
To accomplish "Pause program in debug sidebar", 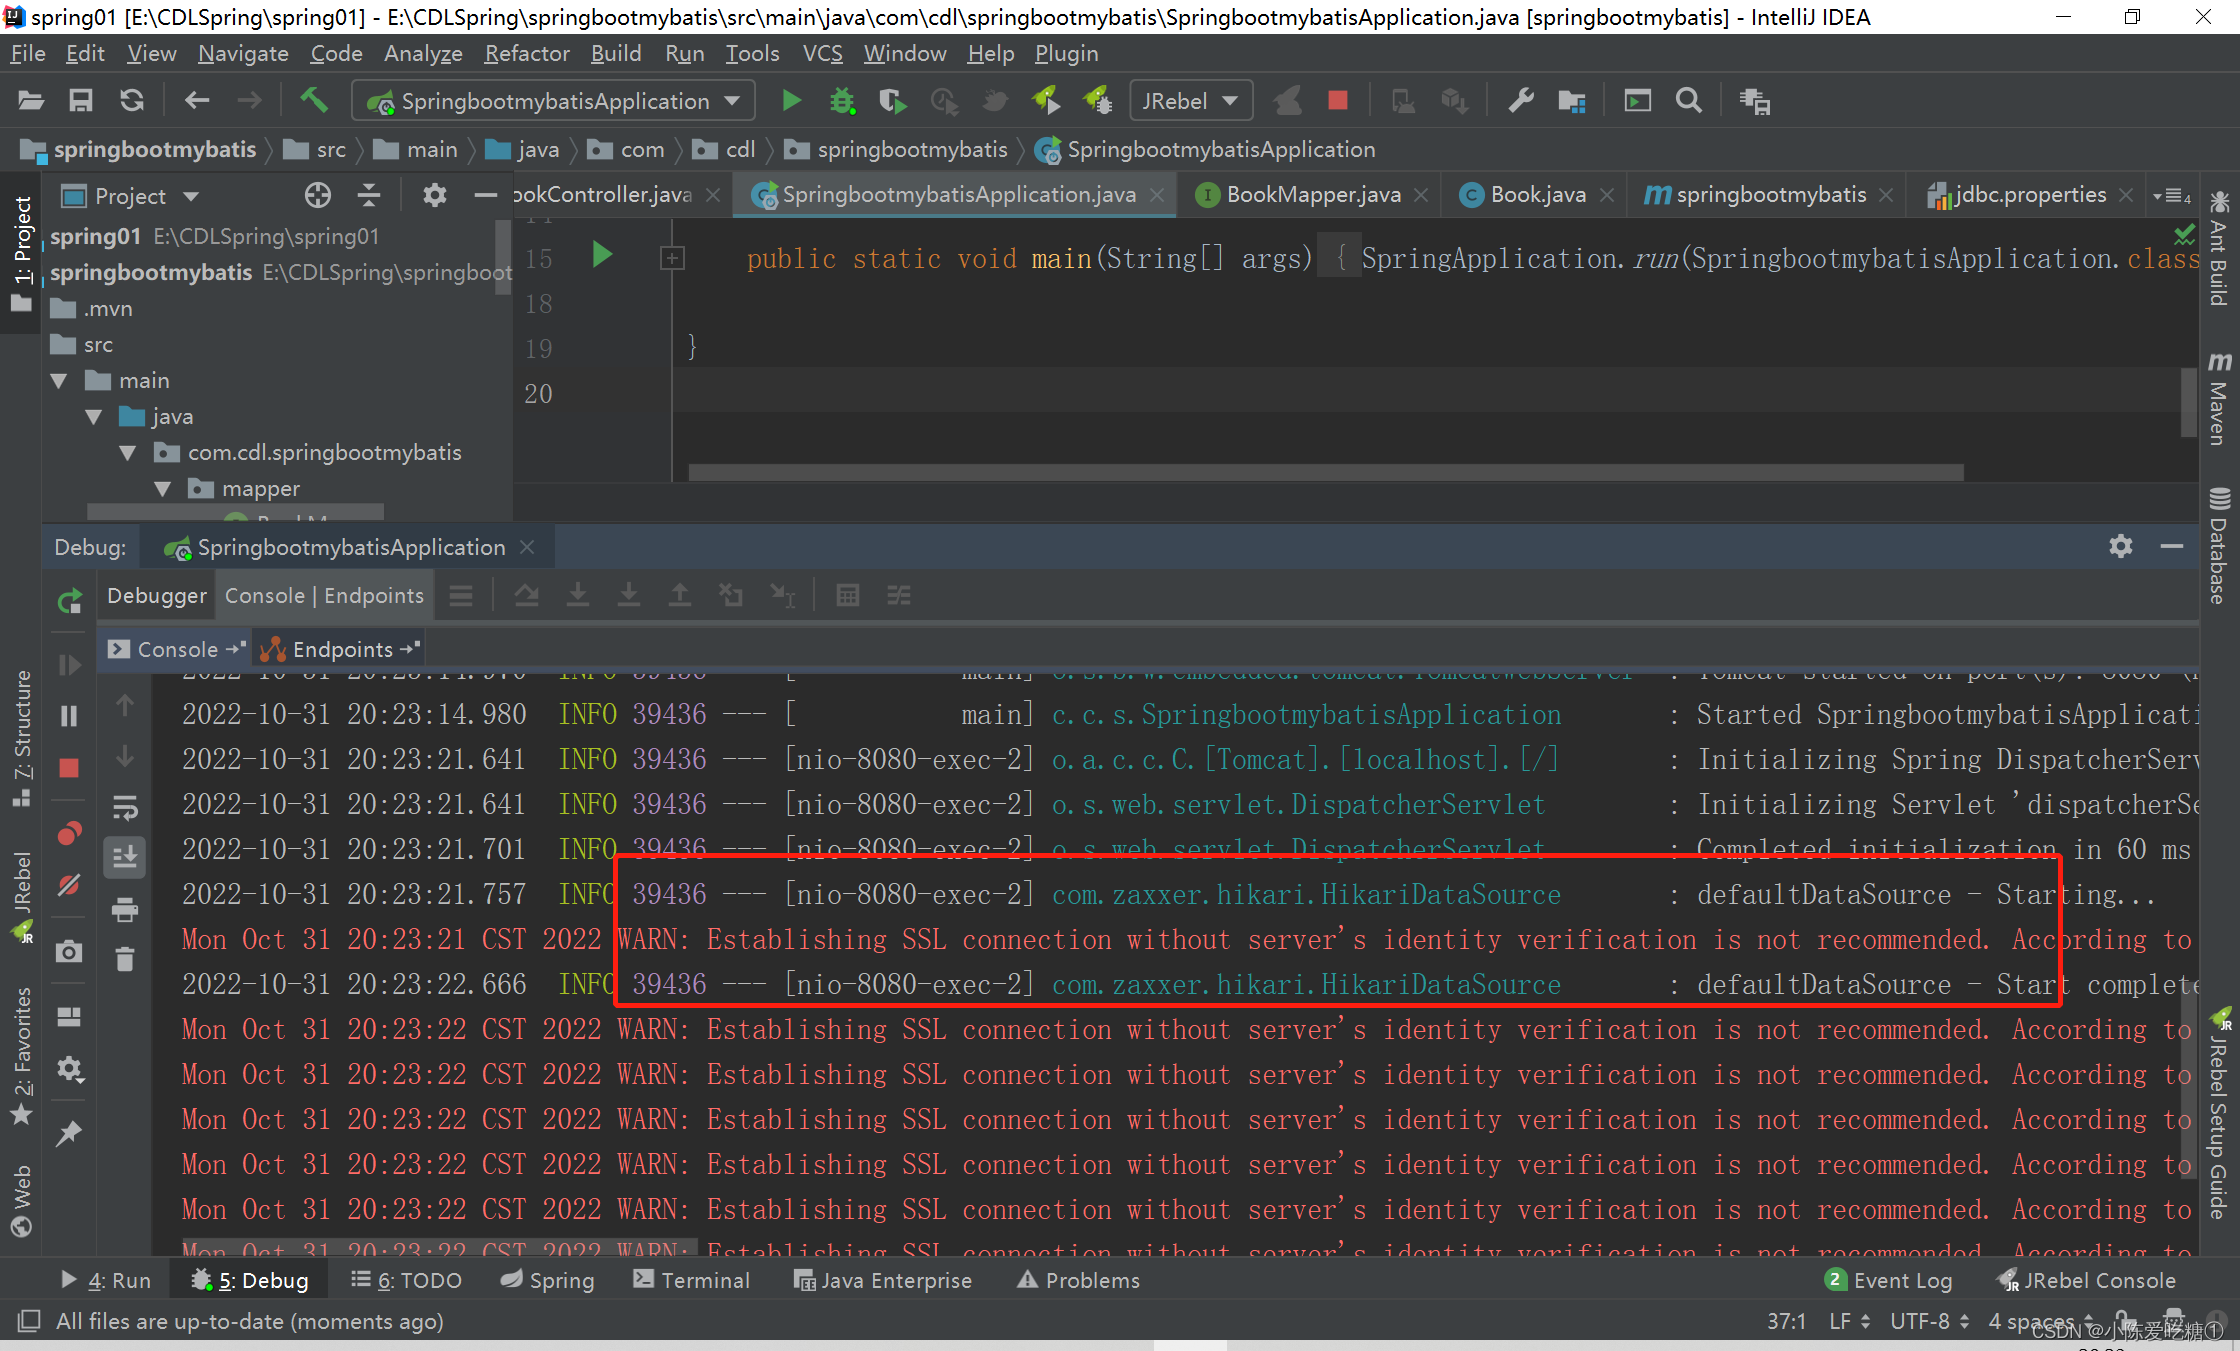I will click(x=69, y=716).
